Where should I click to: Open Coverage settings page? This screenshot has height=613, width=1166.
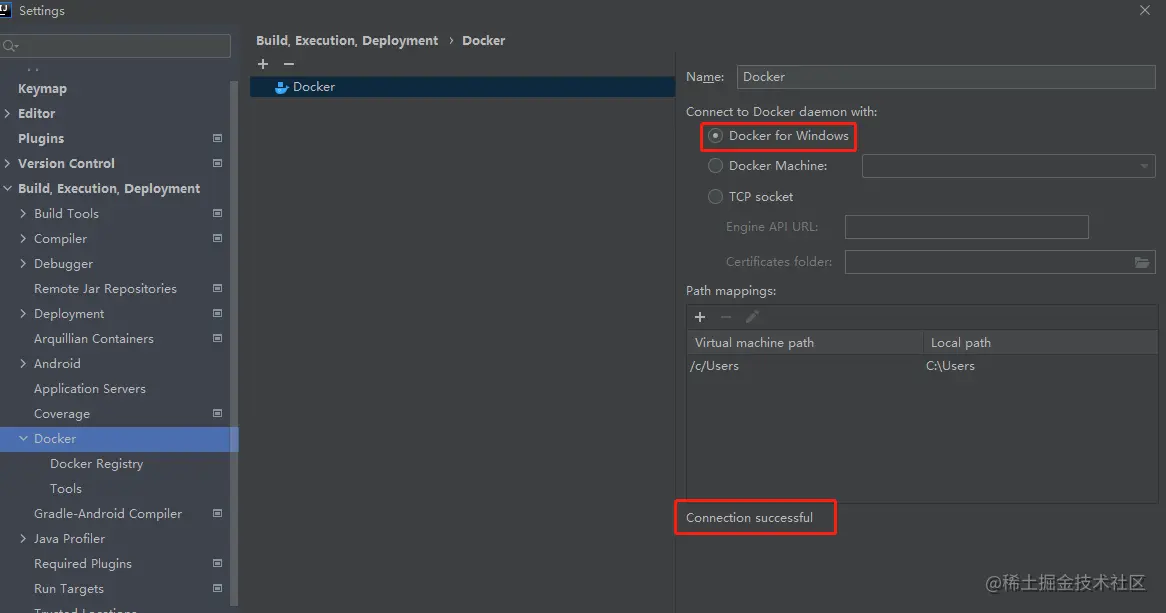tap(62, 414)
